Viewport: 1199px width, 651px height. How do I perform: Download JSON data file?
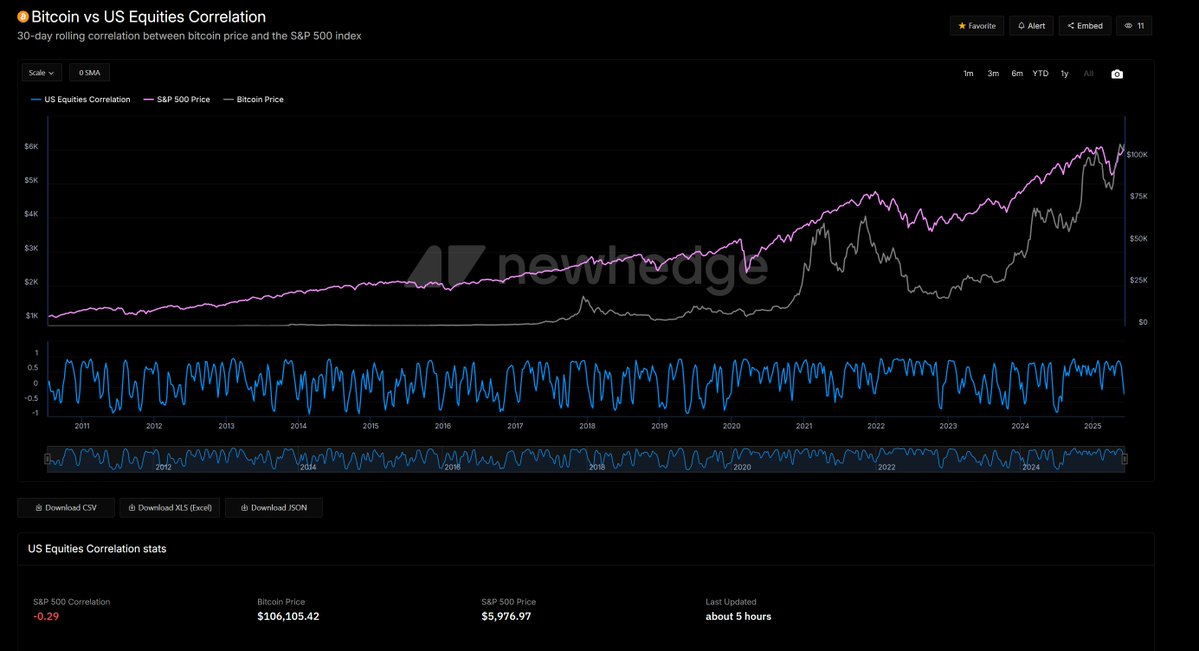[274, 508]
